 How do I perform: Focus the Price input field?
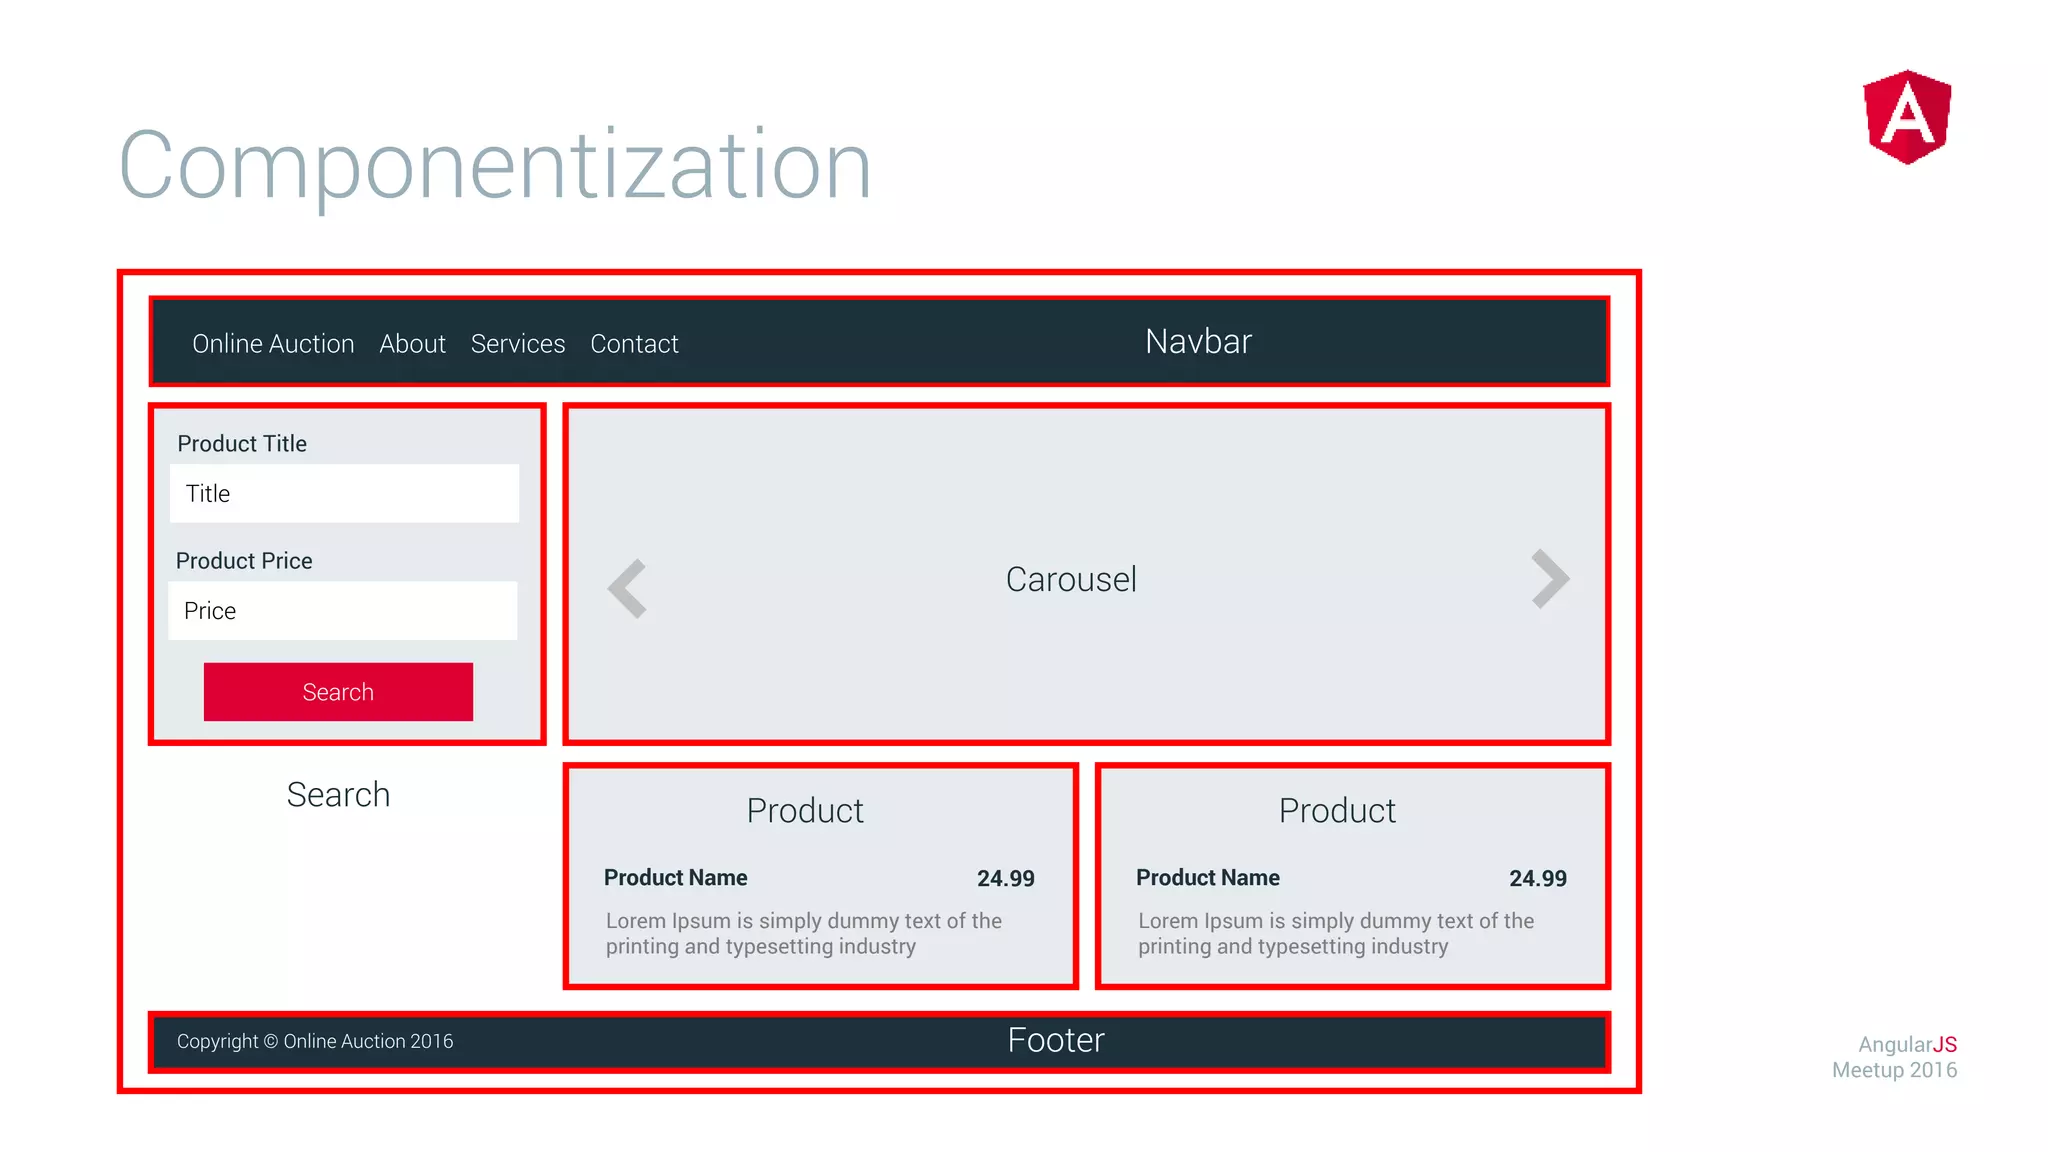pos(343,610)
